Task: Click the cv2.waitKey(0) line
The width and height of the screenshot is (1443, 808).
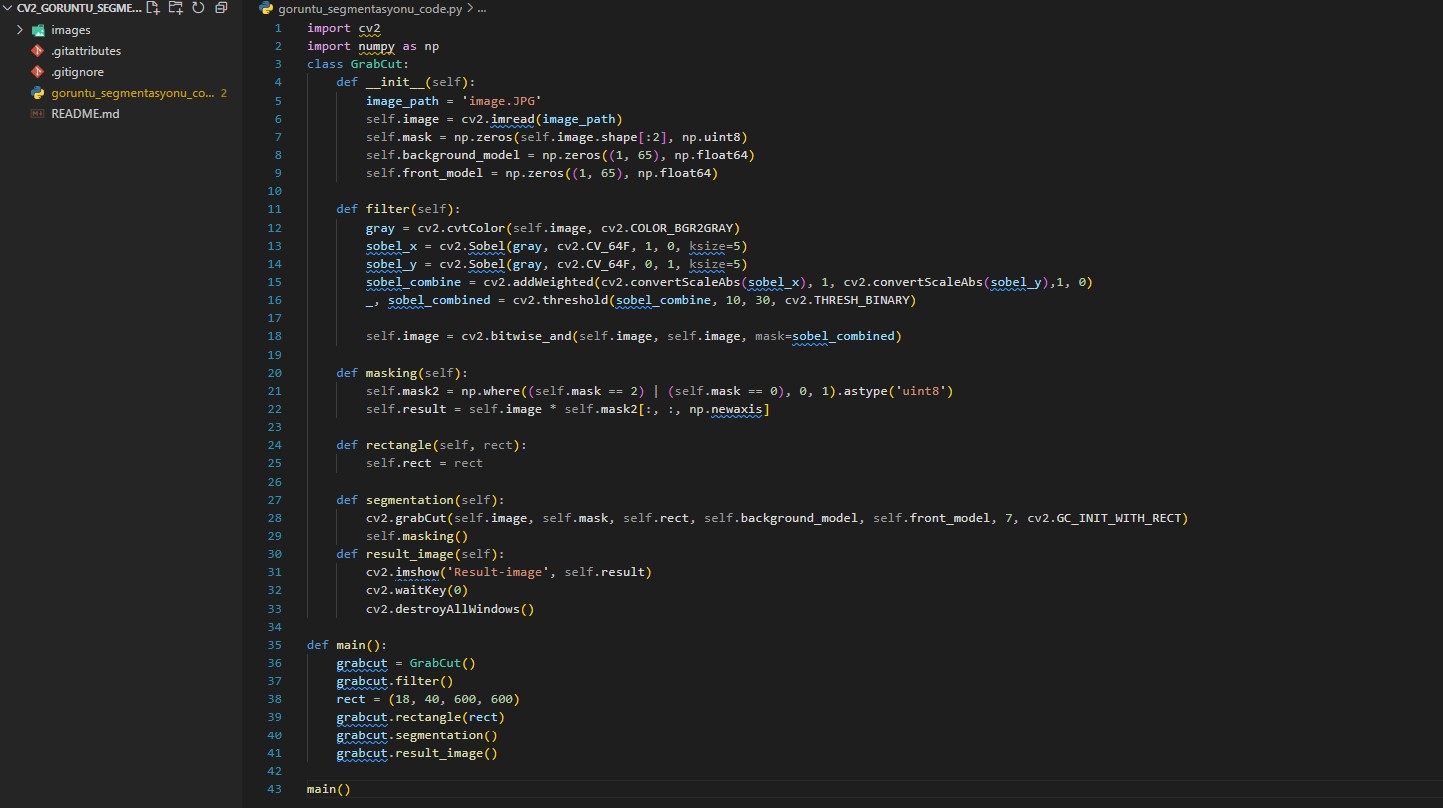Action: pyautogui.click(x=417, y=590)
